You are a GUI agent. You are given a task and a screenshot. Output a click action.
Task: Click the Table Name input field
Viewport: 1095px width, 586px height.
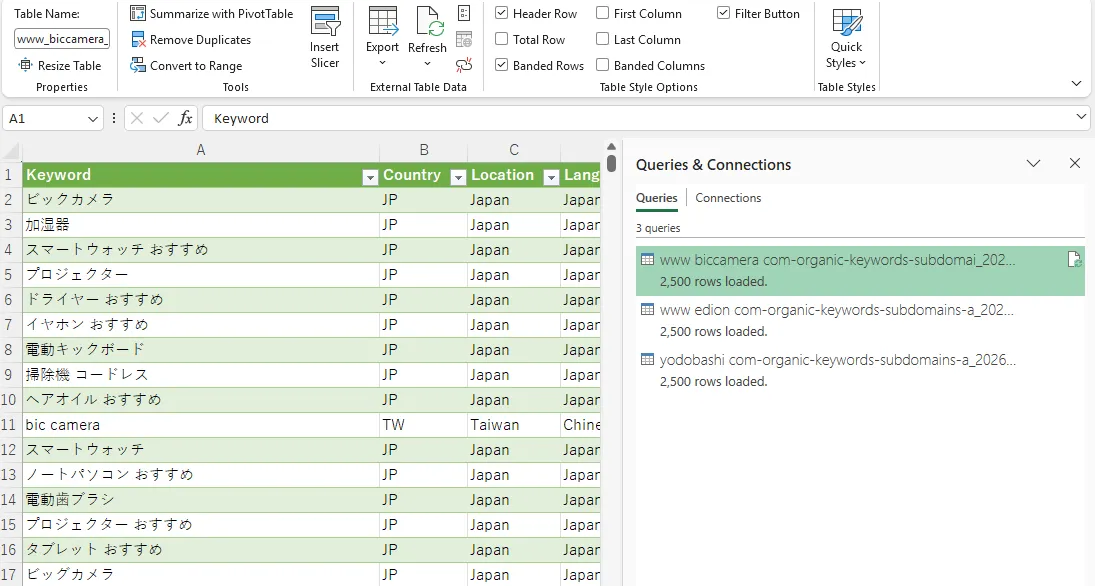point(62,39)
